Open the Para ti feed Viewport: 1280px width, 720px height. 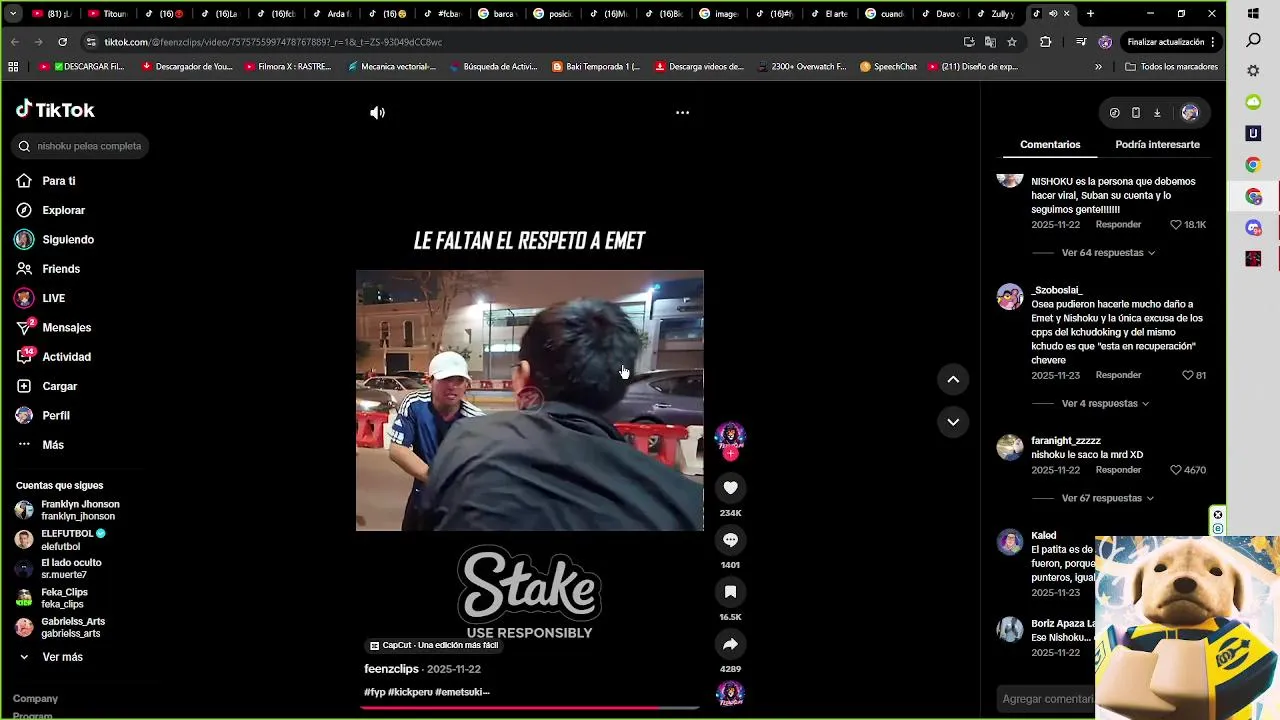(58, 181)
